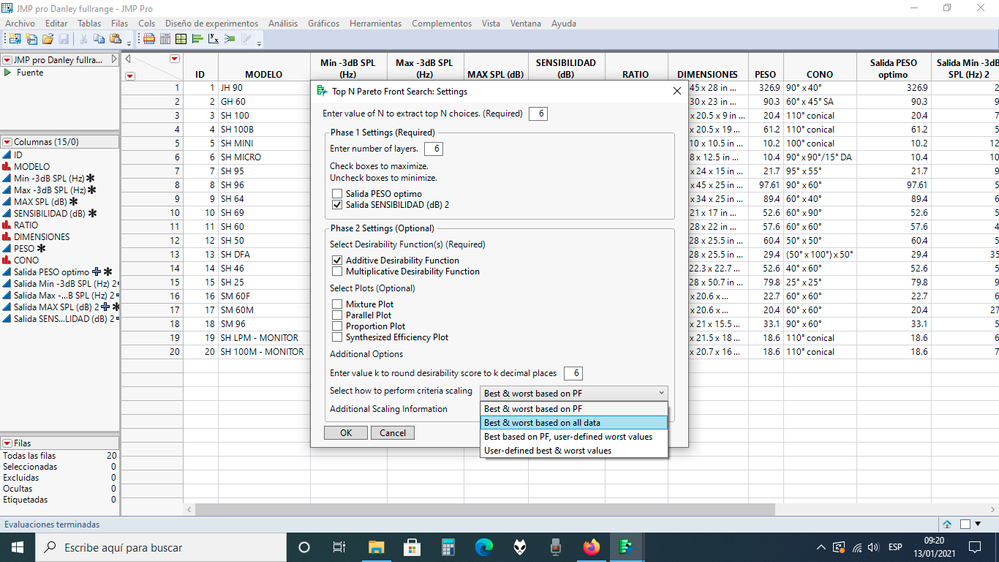Viewport: 999px width, 562px height.
Task: Open the Análisis menu
Action: tap(283, 23)
